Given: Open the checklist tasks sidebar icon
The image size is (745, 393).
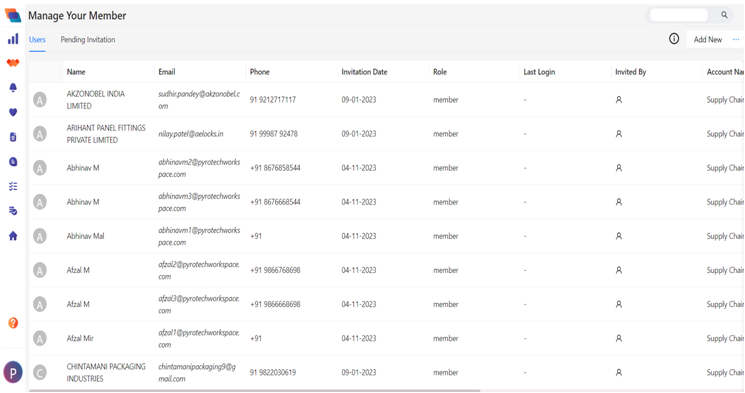Looking at the screenshot, I should pyautogui.click(x=13, y=186).
